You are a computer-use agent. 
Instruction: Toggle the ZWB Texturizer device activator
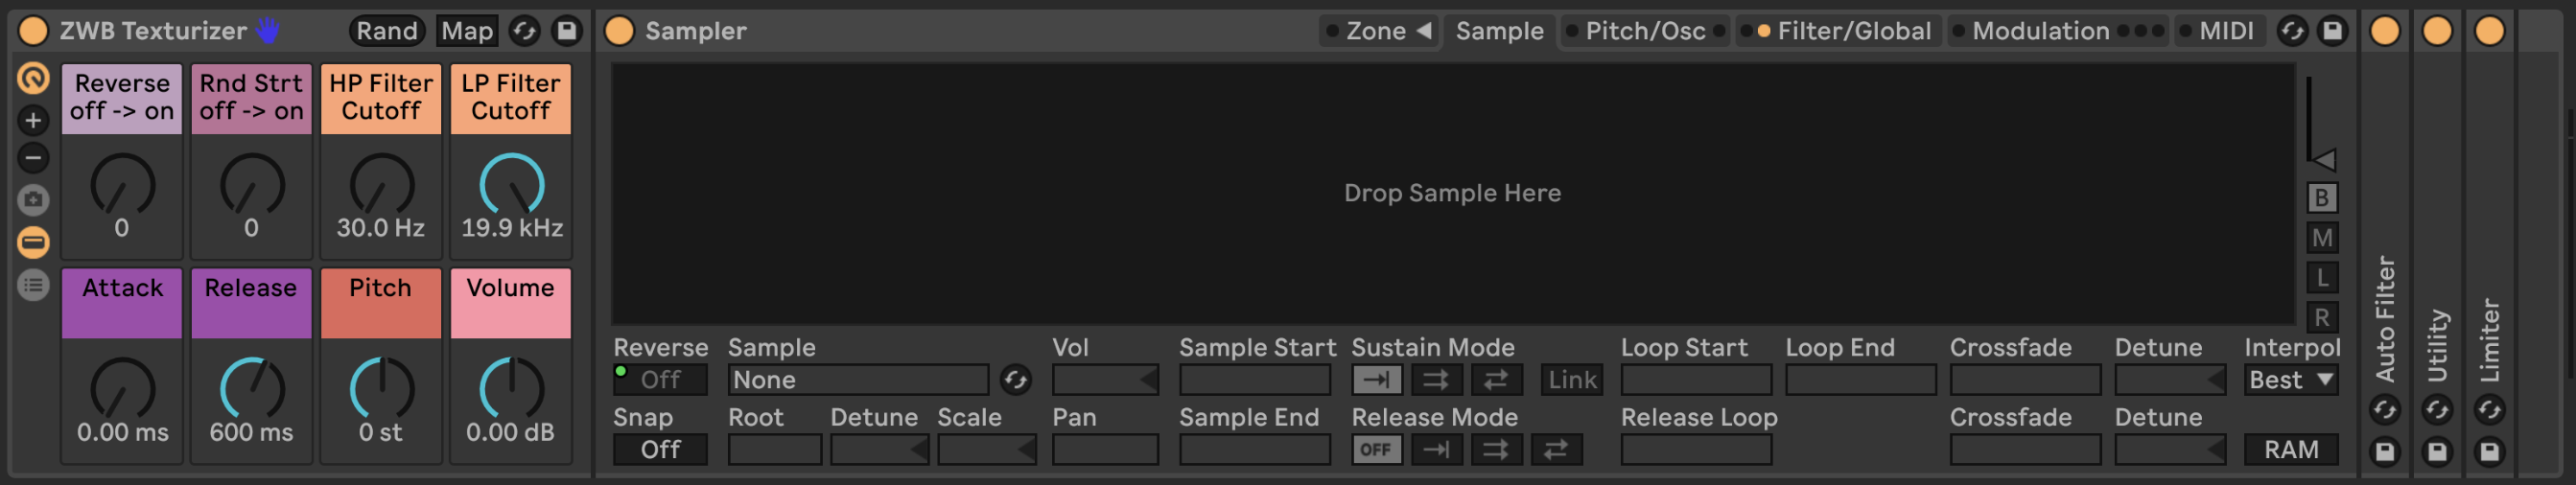pos(33,31)
